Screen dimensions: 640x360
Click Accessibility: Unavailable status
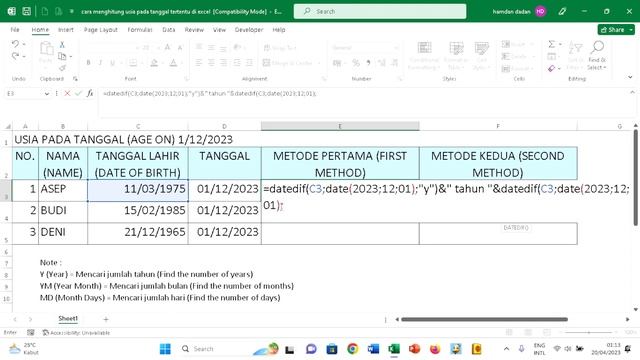point(76,333)
